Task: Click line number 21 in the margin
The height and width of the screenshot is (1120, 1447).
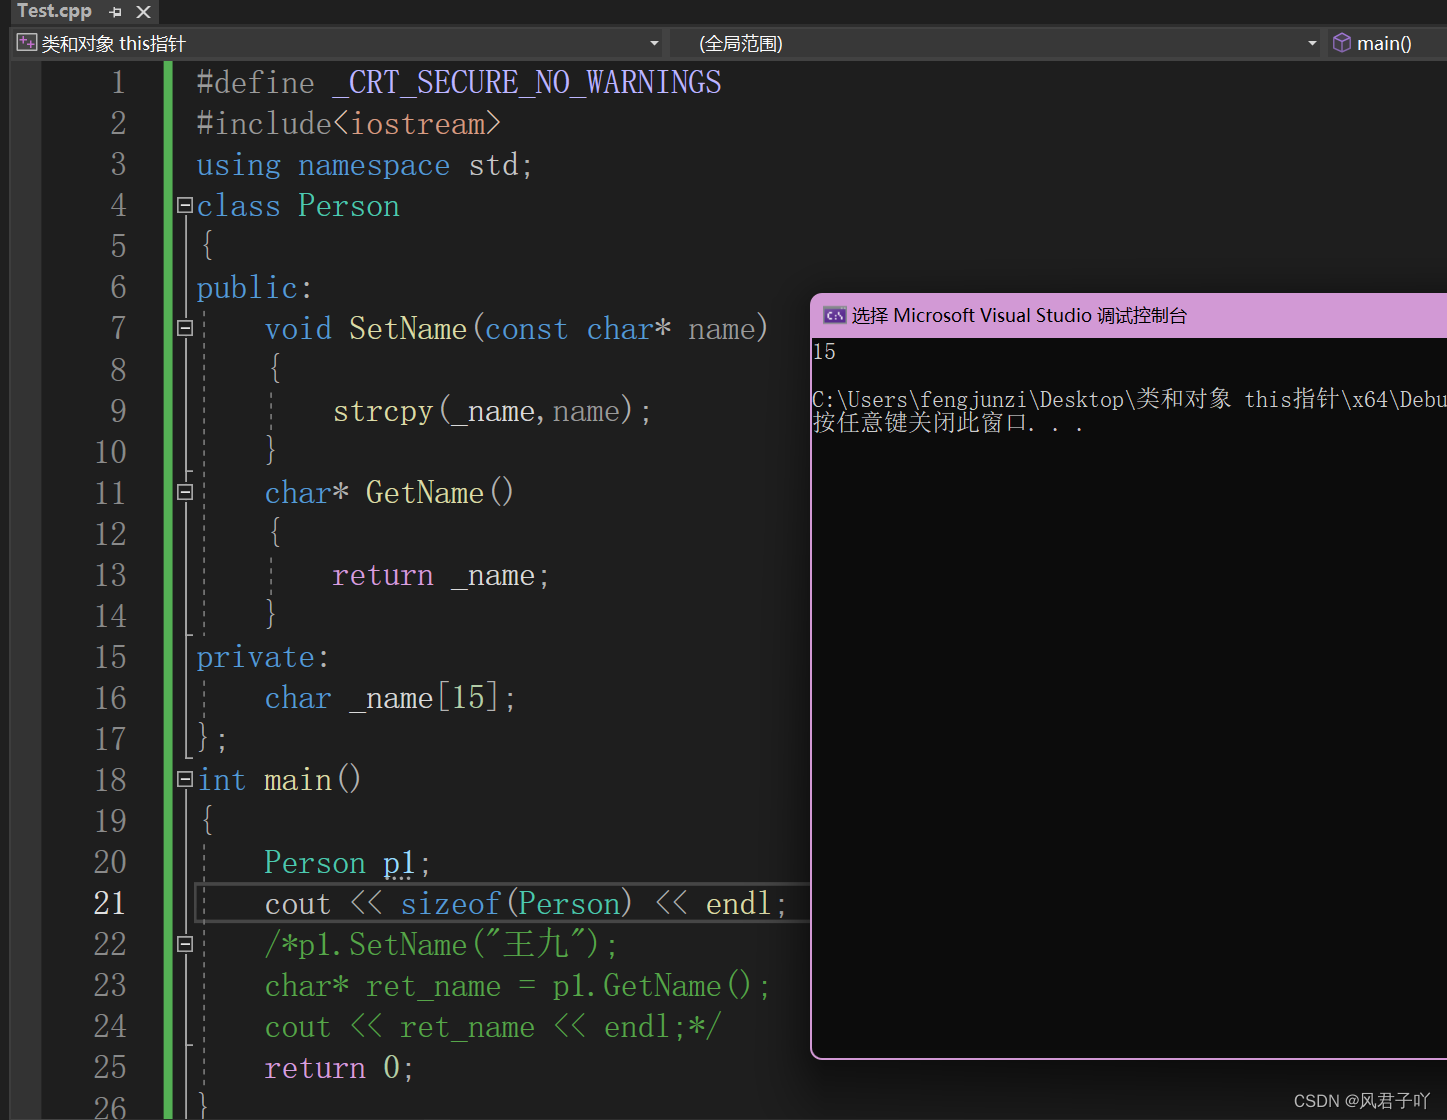Action: click(110, 903)
